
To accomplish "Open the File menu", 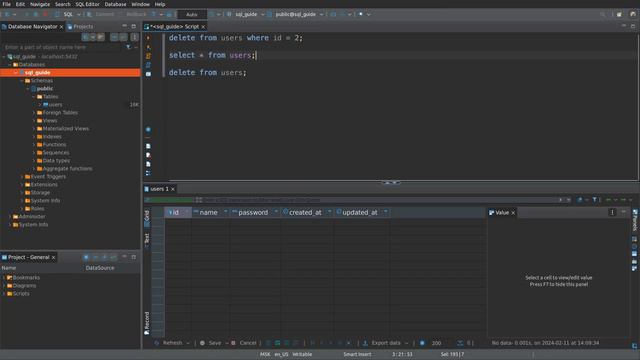I will pyautogui.click(x=7, y=4).
